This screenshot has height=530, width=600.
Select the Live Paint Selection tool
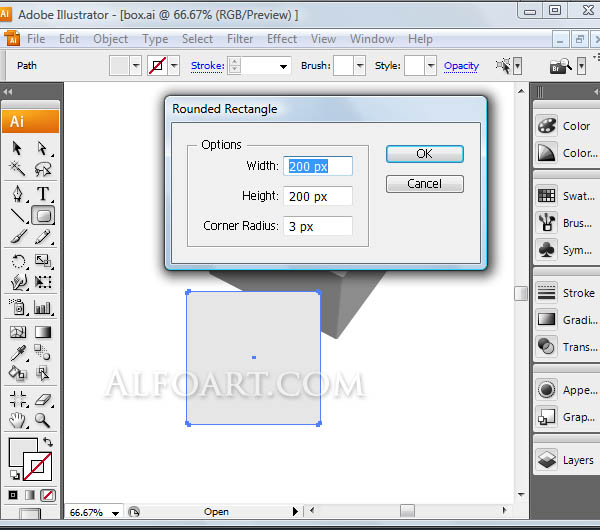(42, 373)
